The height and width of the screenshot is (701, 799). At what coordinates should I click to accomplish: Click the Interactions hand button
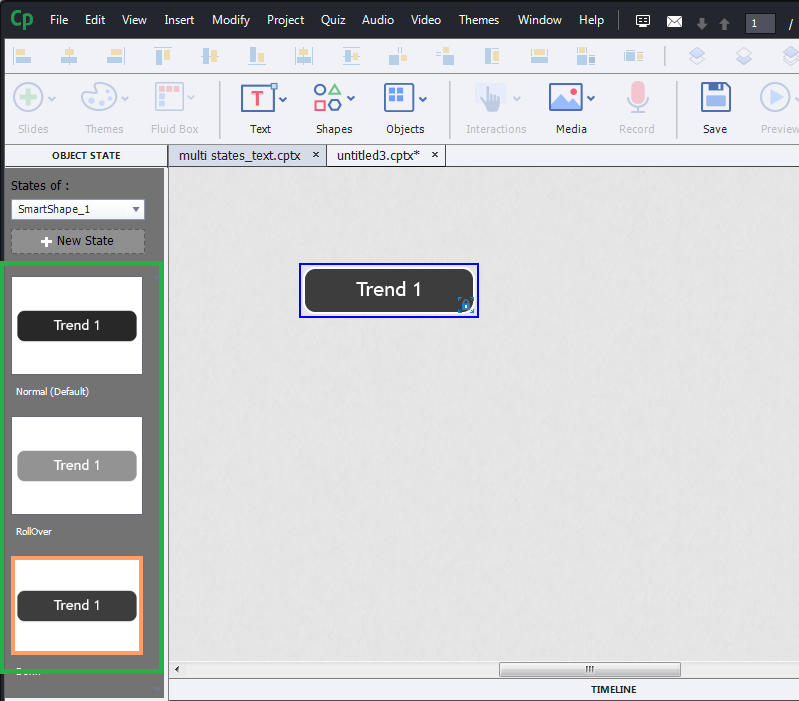point(490,98)
